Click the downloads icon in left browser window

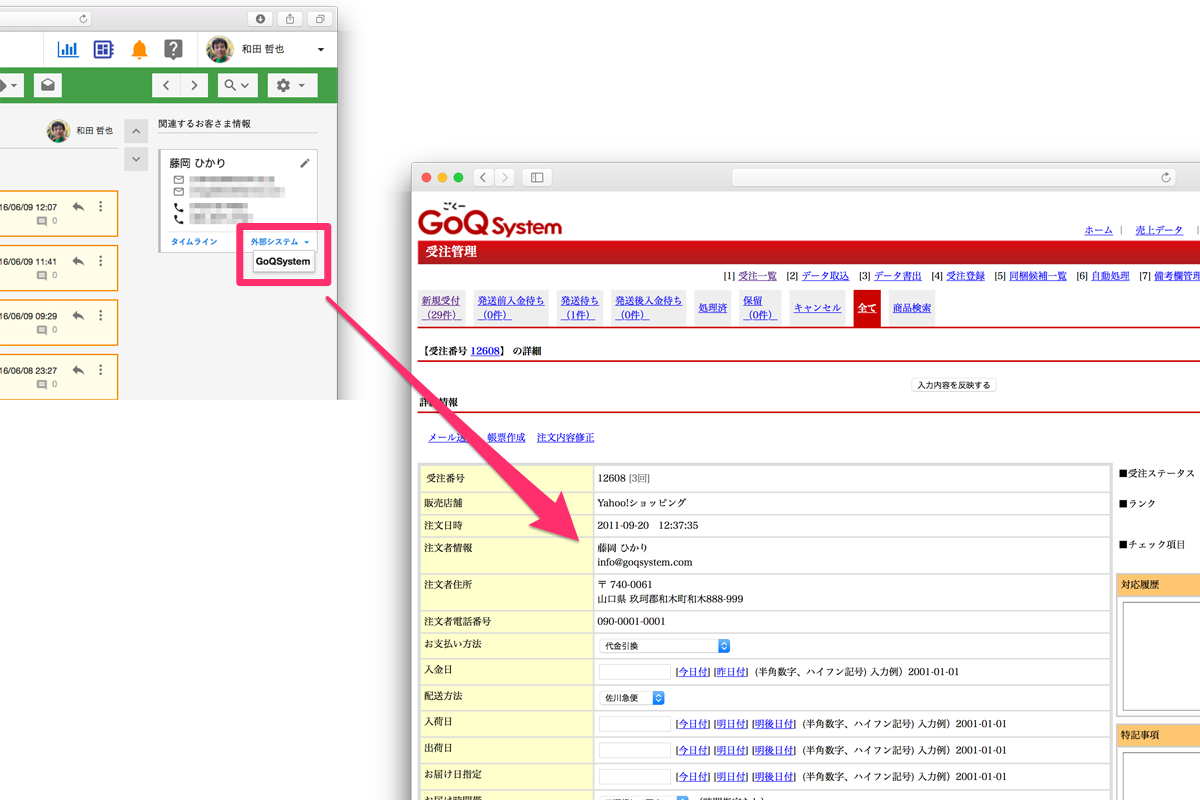[x=261, y=18]
